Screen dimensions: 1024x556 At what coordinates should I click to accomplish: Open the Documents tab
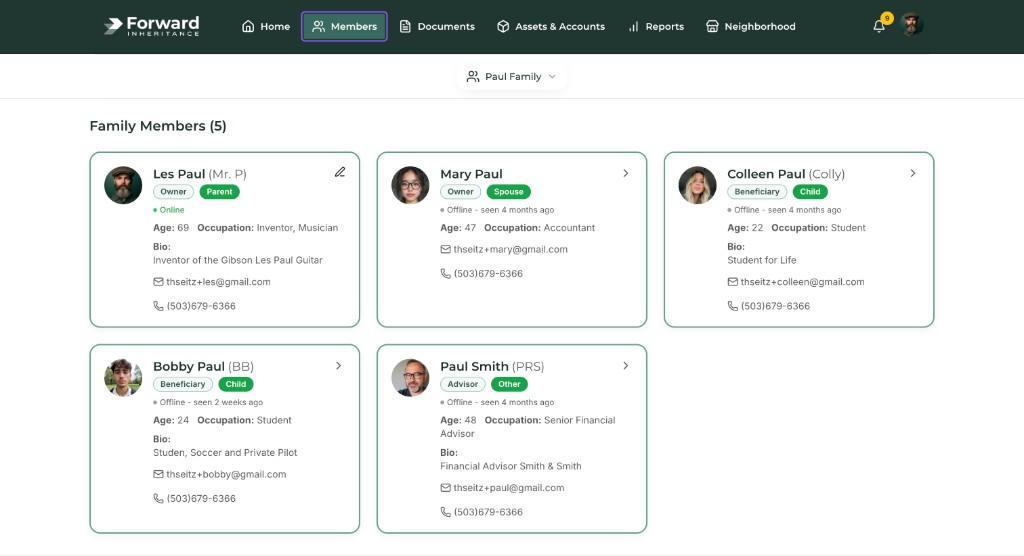(437, 27)
